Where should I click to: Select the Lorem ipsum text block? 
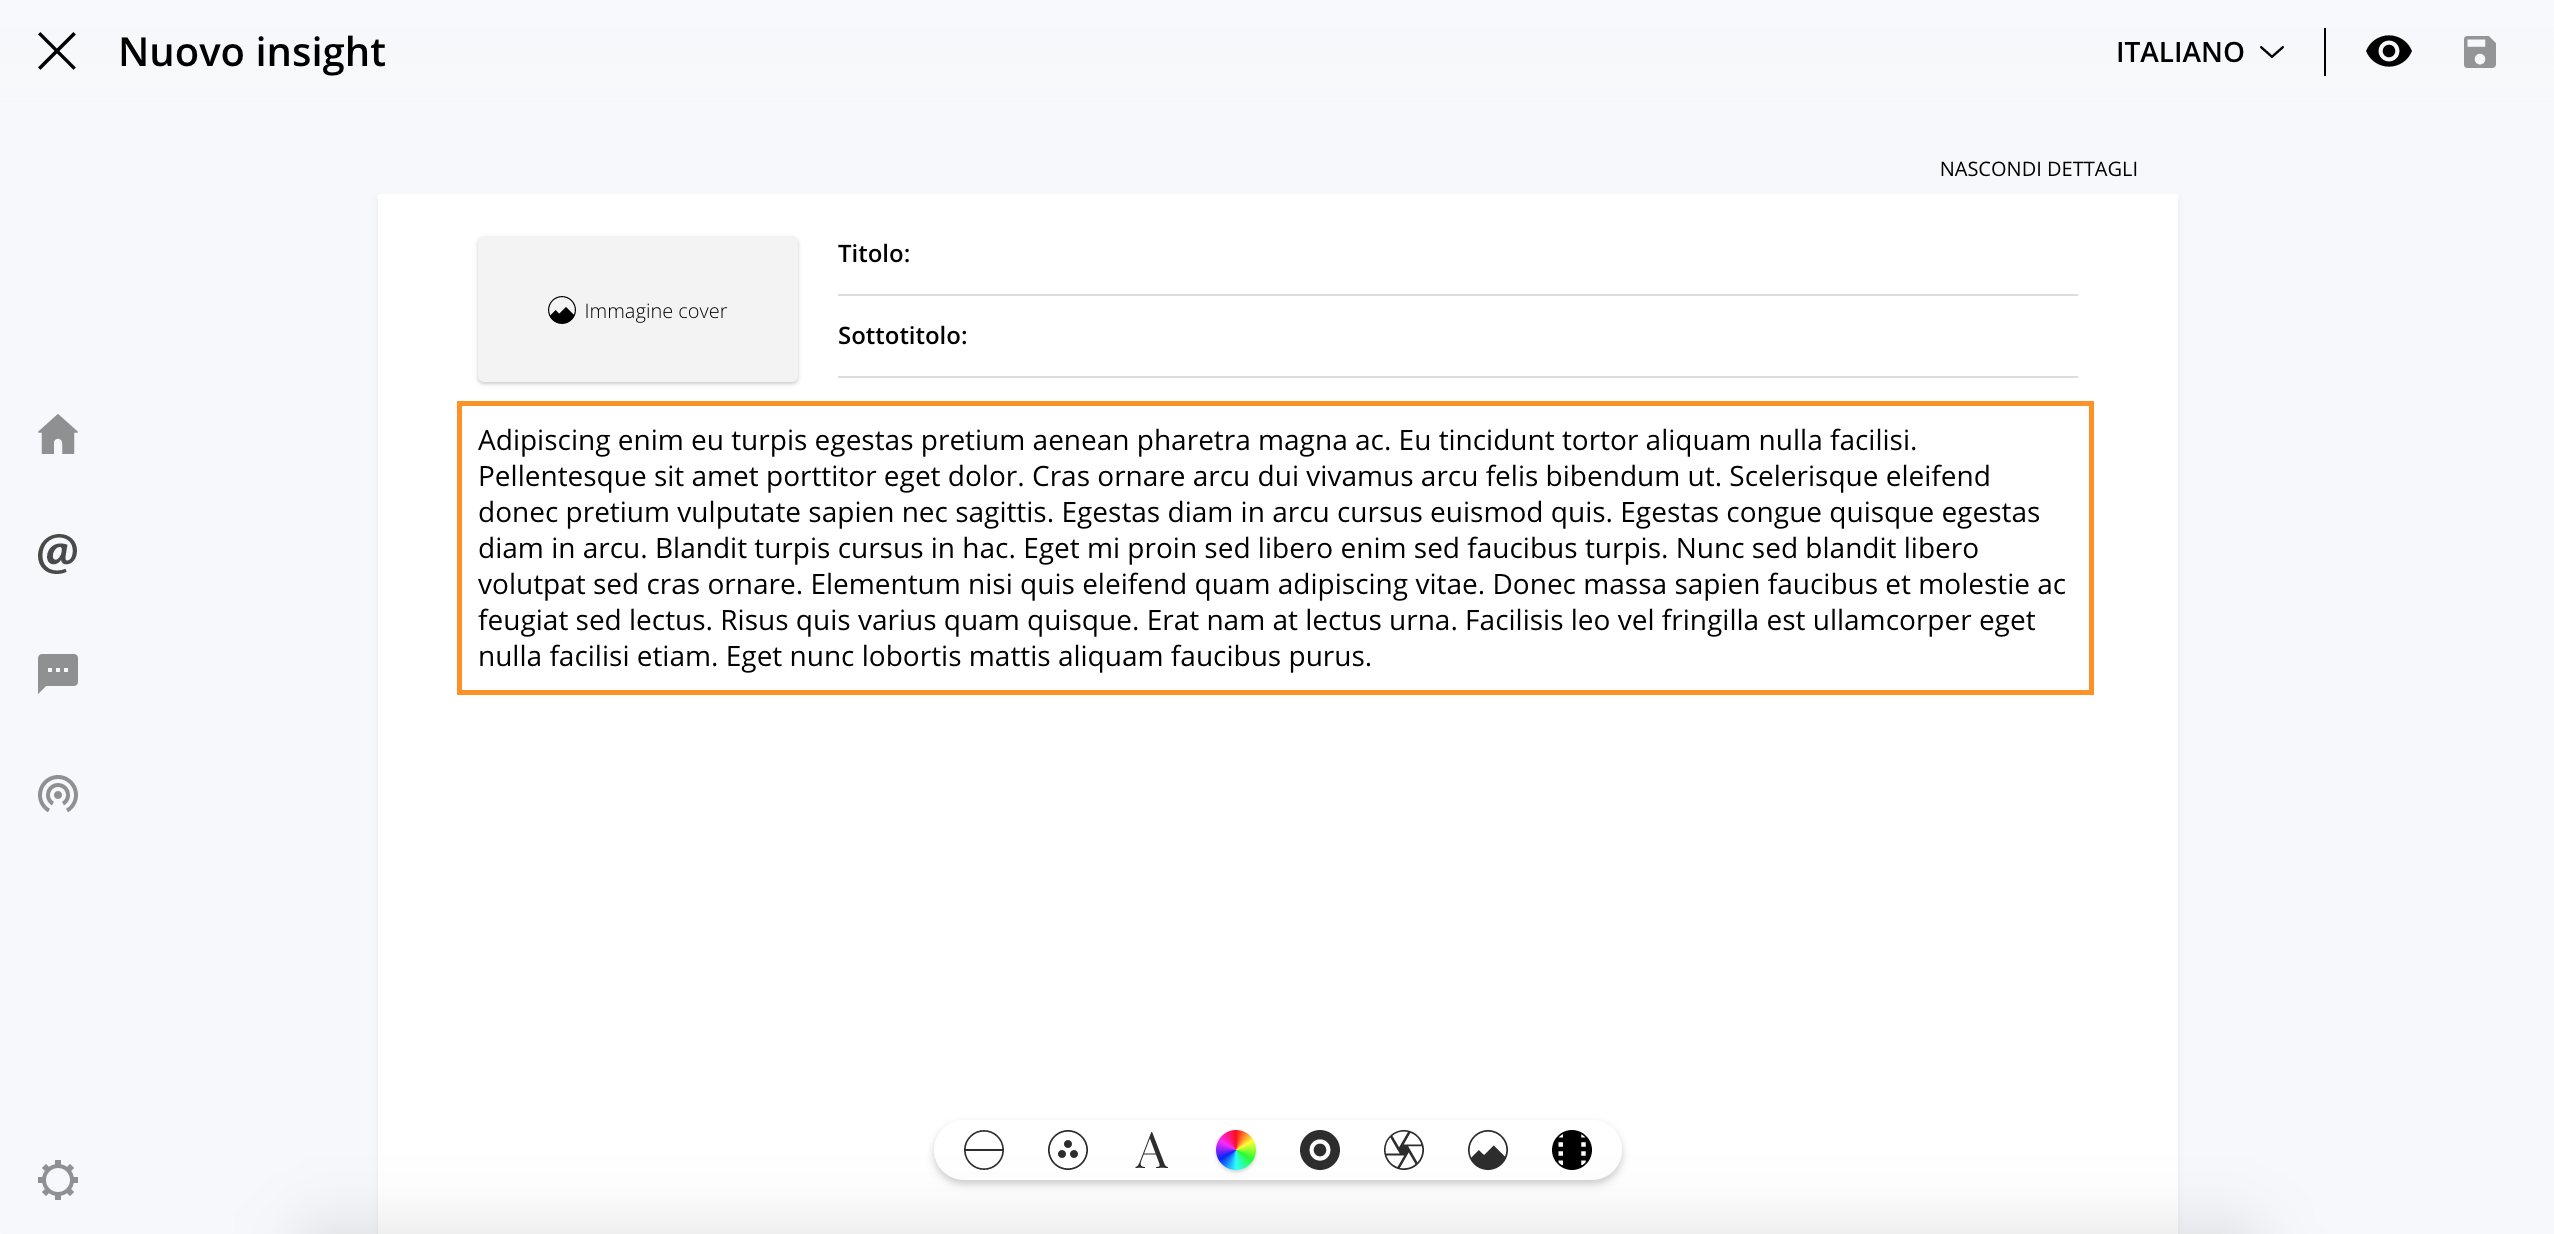tap(1275, 548)
